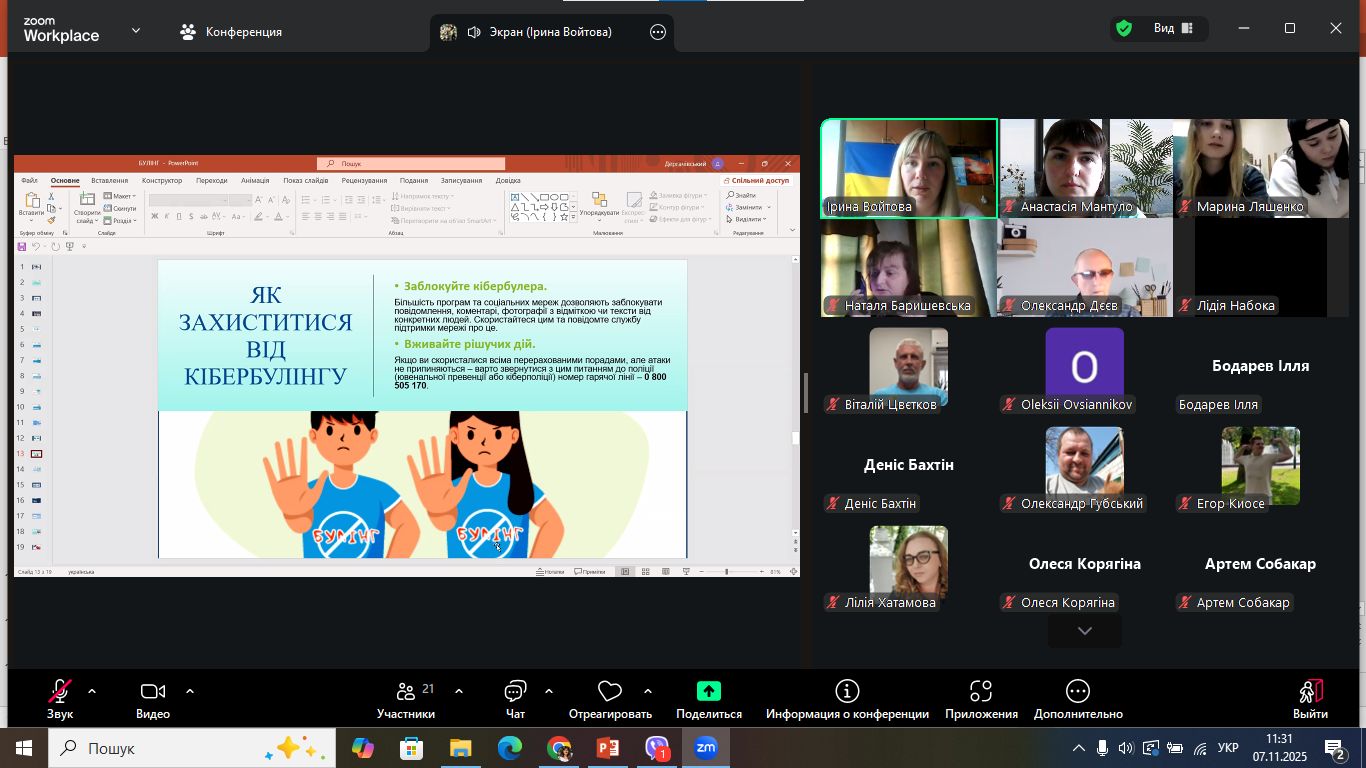
Task: Open screen share options for Ірина Войтова
Action: (x=658, y=32)
